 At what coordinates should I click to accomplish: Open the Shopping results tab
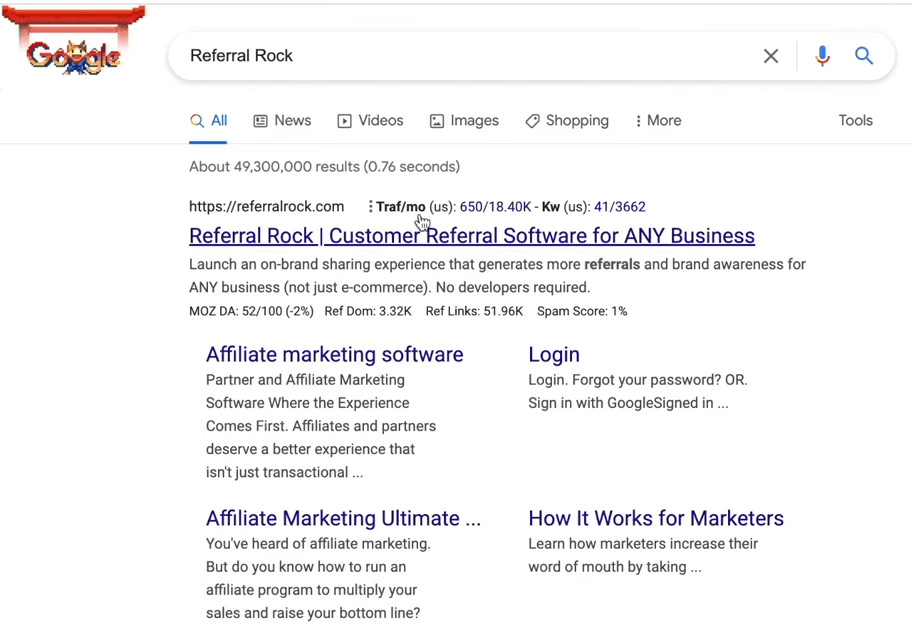(x=567, y=121)
